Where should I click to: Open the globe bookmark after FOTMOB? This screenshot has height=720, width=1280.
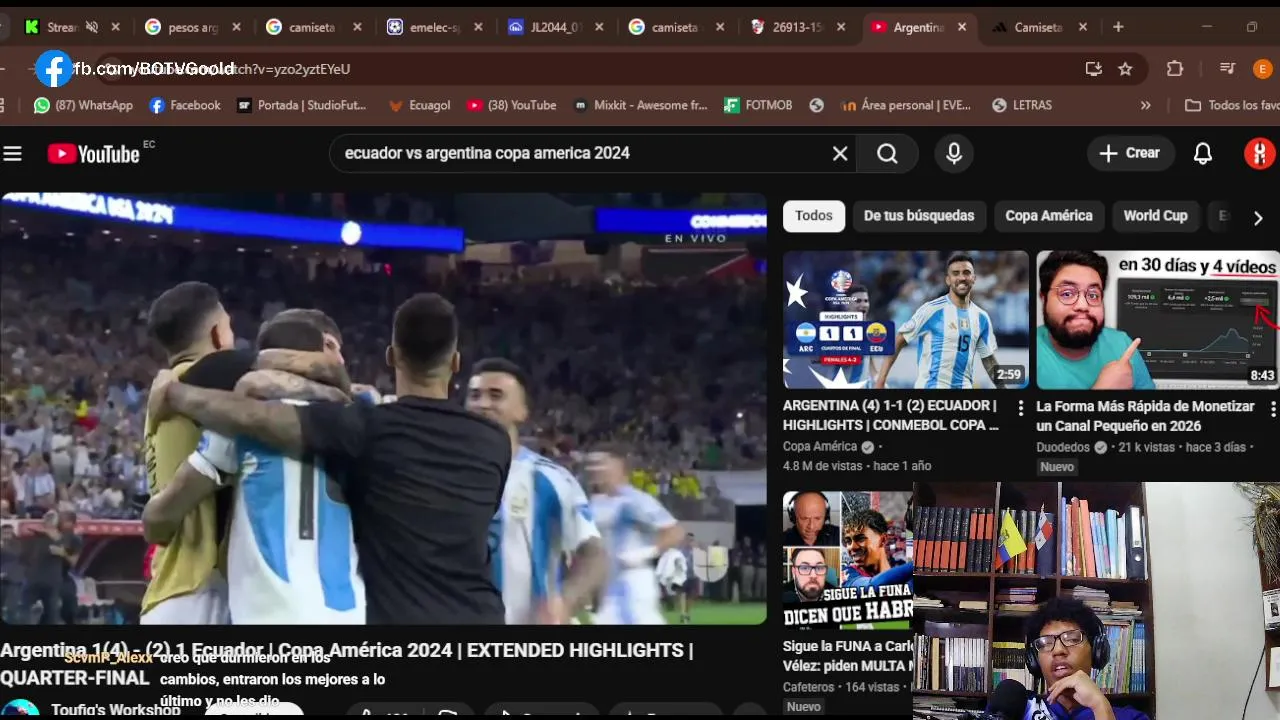coord(817,105)
